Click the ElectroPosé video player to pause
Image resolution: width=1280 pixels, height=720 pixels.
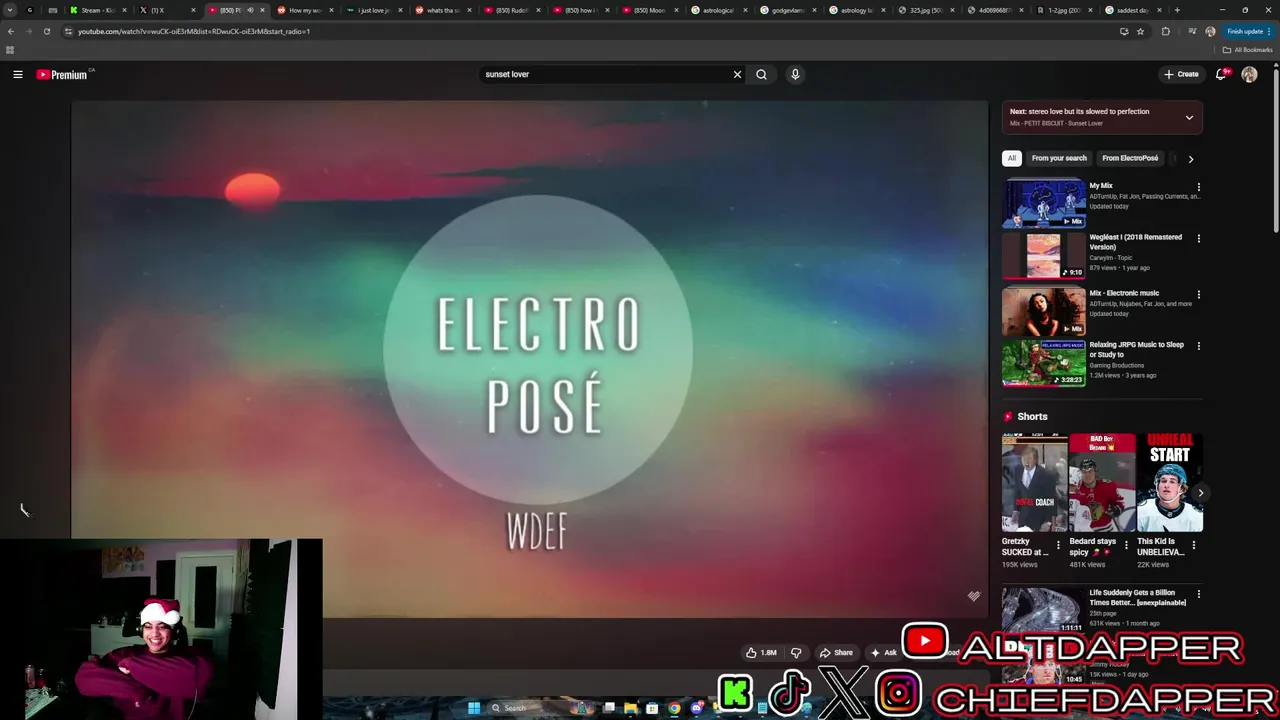point(529,360)
